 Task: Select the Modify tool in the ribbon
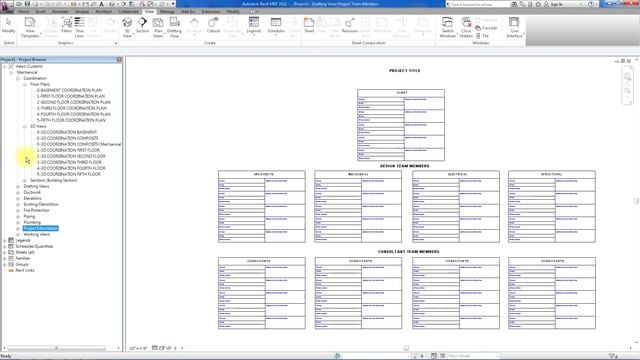(8, 26)
